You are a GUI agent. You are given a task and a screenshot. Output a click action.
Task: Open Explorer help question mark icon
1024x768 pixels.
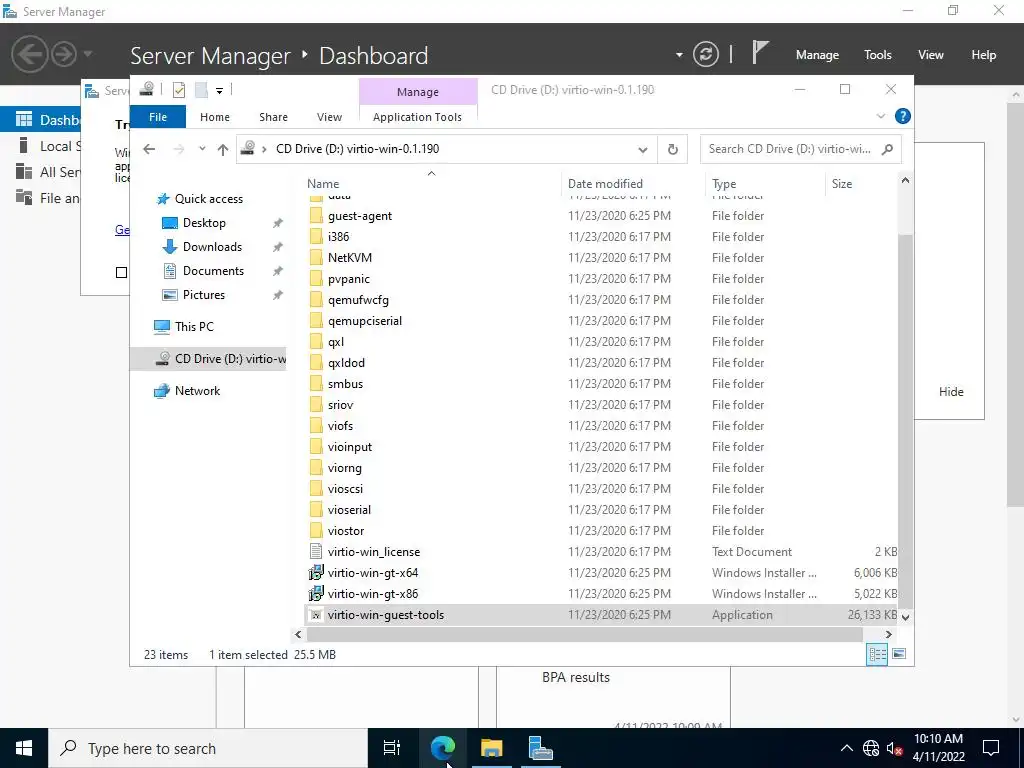pyautogui.click(x=903, y=116)
